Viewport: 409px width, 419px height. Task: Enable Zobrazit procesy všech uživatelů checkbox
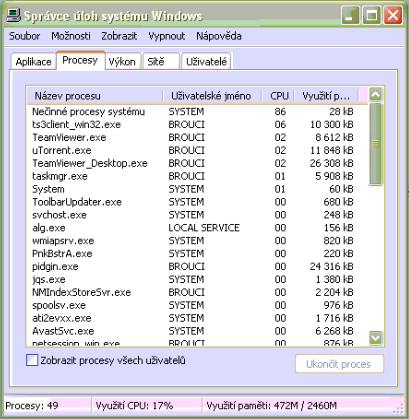pos(32,360)
